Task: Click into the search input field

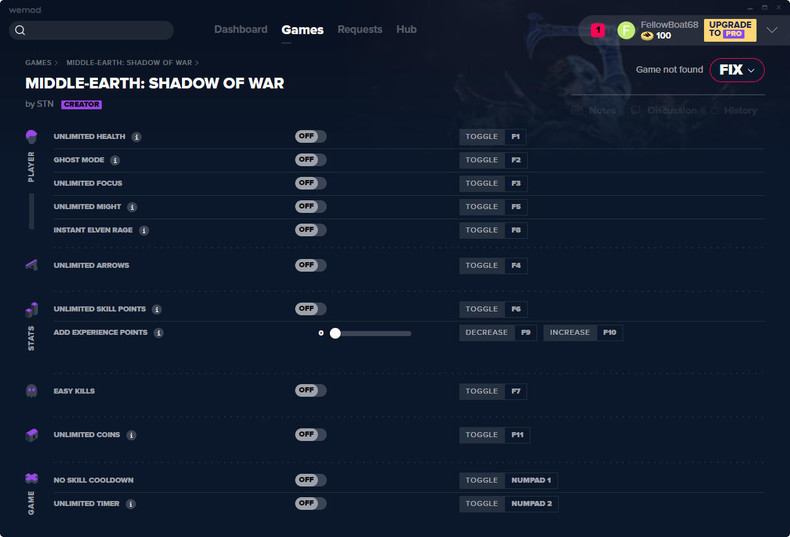Action: (x=91, y=30)
